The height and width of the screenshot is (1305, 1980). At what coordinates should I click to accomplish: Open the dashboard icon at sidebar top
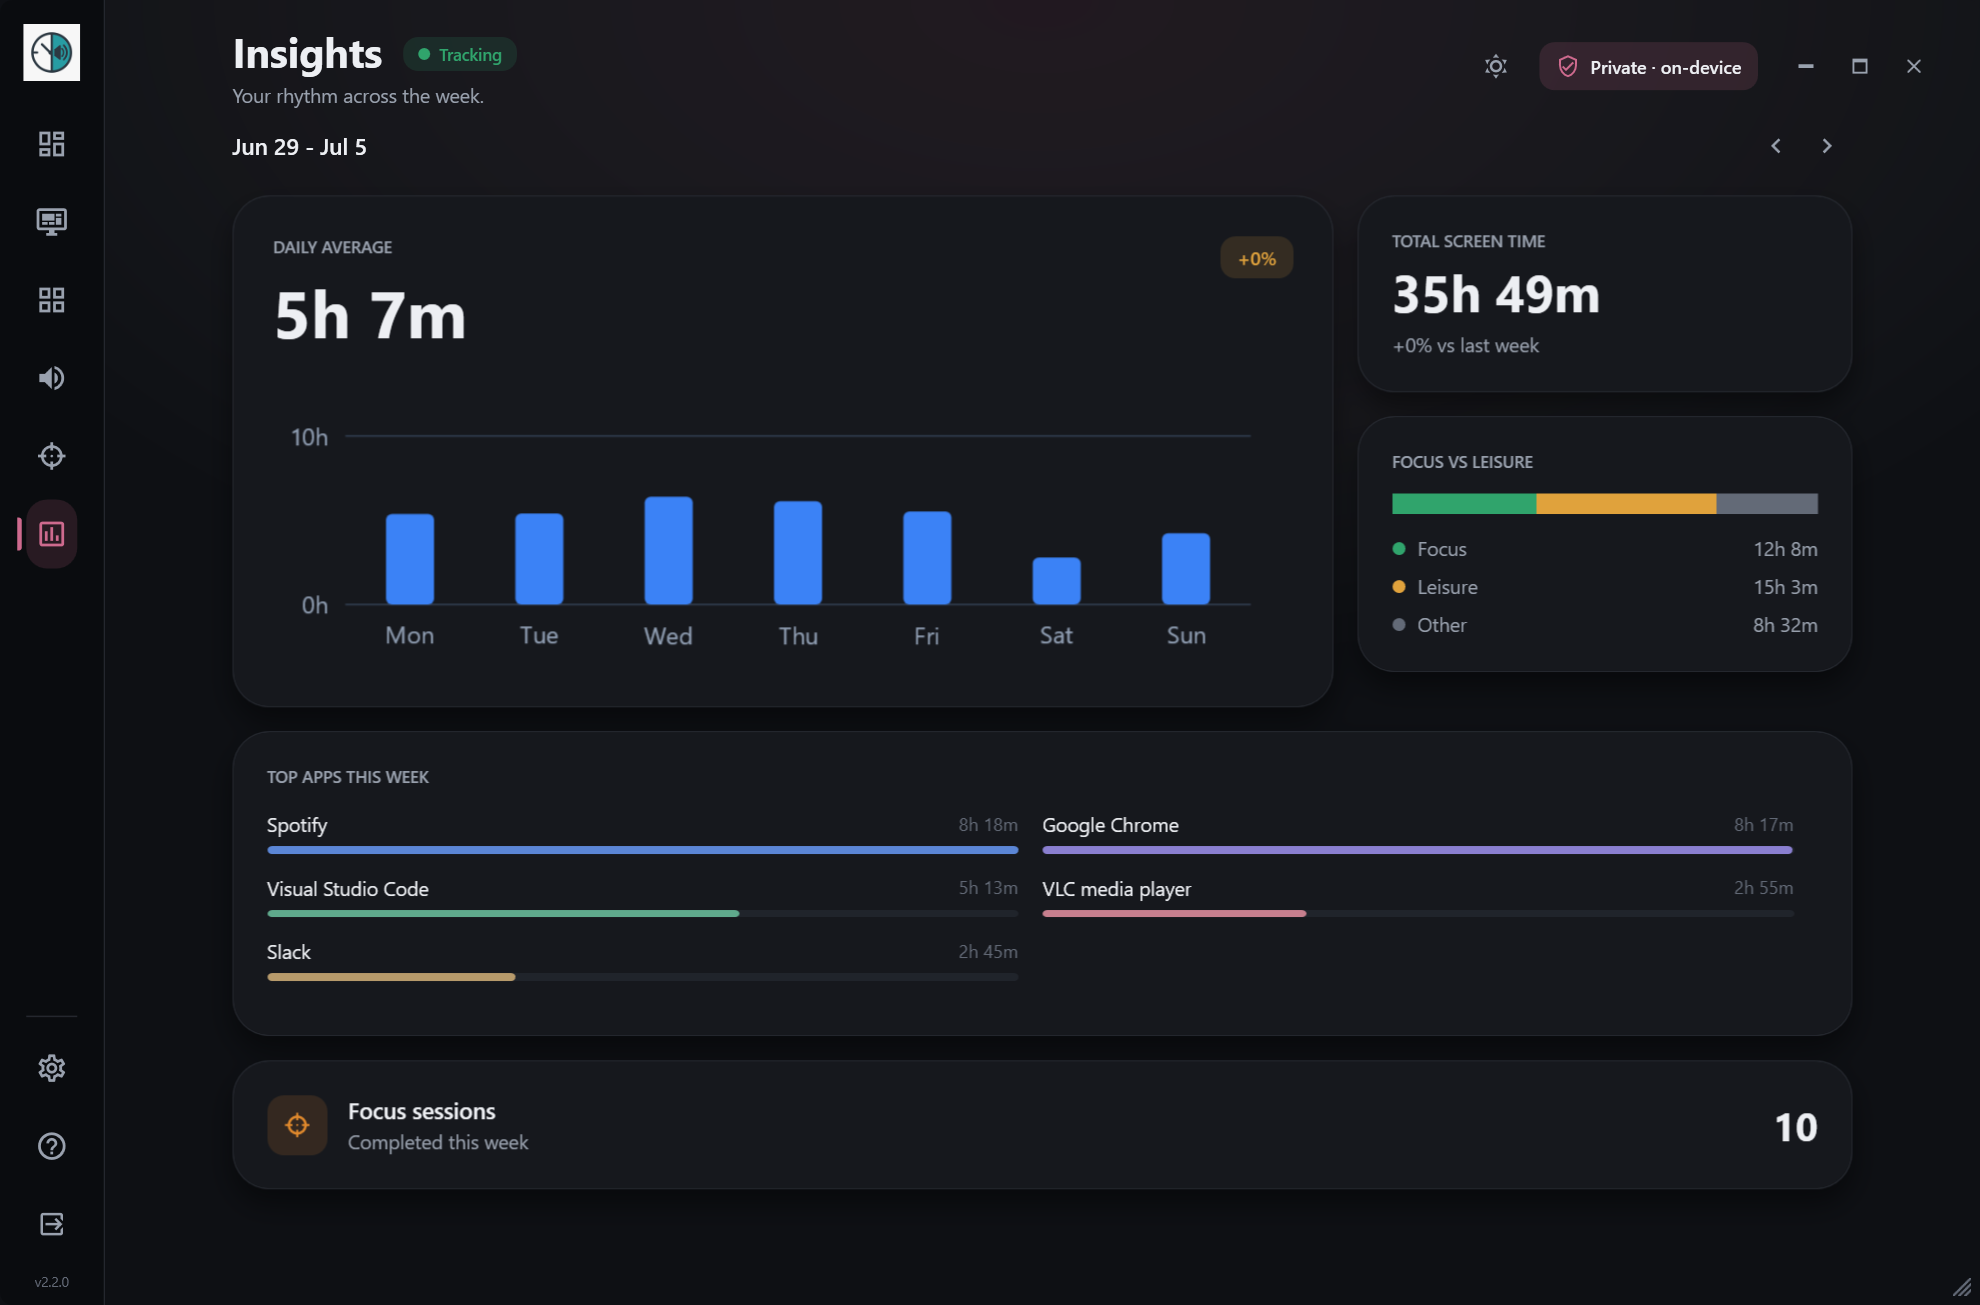(52, 144)
